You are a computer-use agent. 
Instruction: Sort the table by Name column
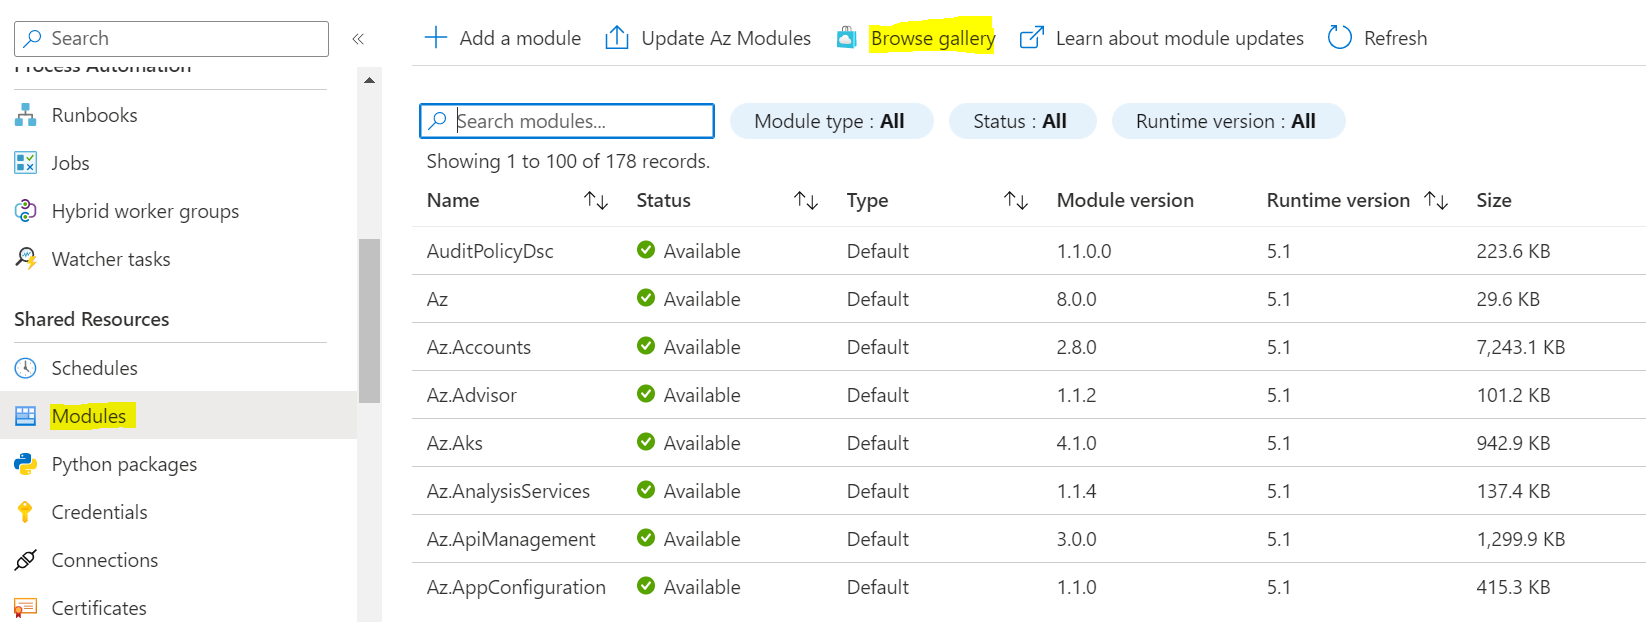pos(596,201)
